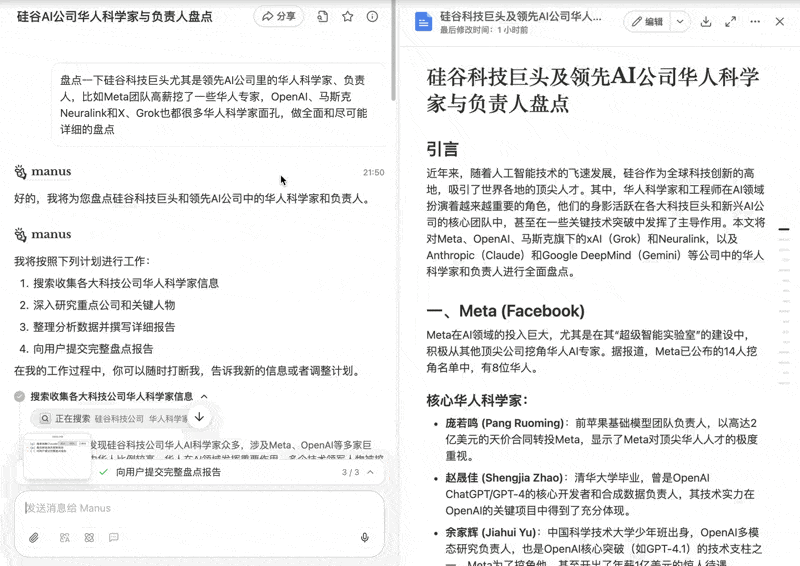This screenshot has height=566, width=800.
Task: Attach a file with the paperclip icon
Action: click(34, 537)
